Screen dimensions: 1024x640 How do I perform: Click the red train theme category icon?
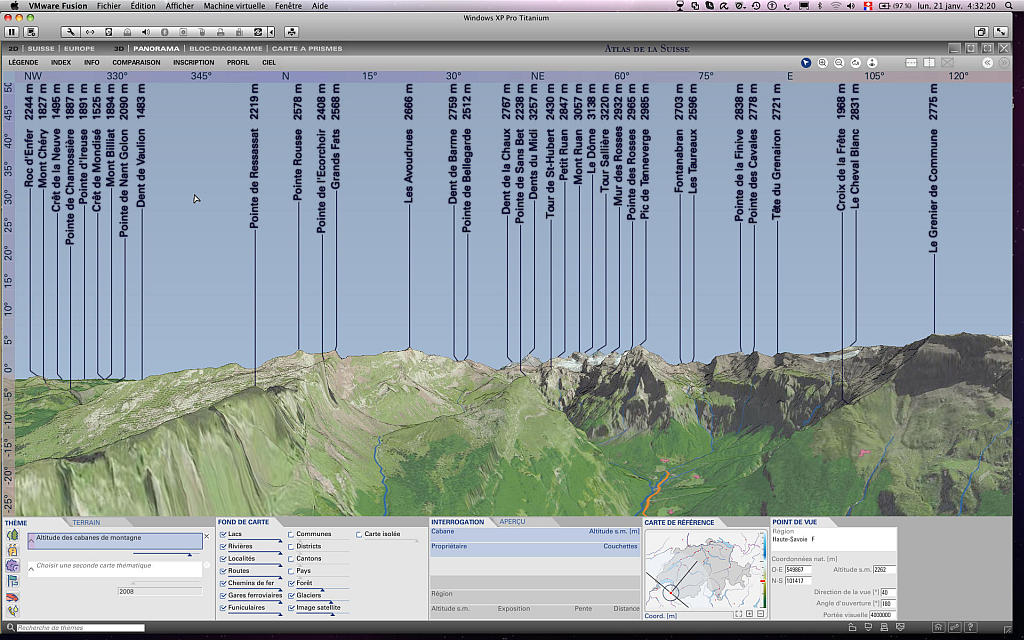[13, 595]
